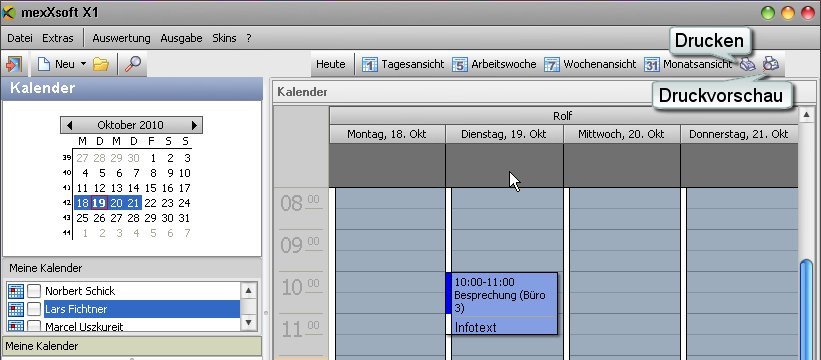Click the exit door icon in toolbar
Viewport: 821px width, 360px height.
tap(13, 64)
